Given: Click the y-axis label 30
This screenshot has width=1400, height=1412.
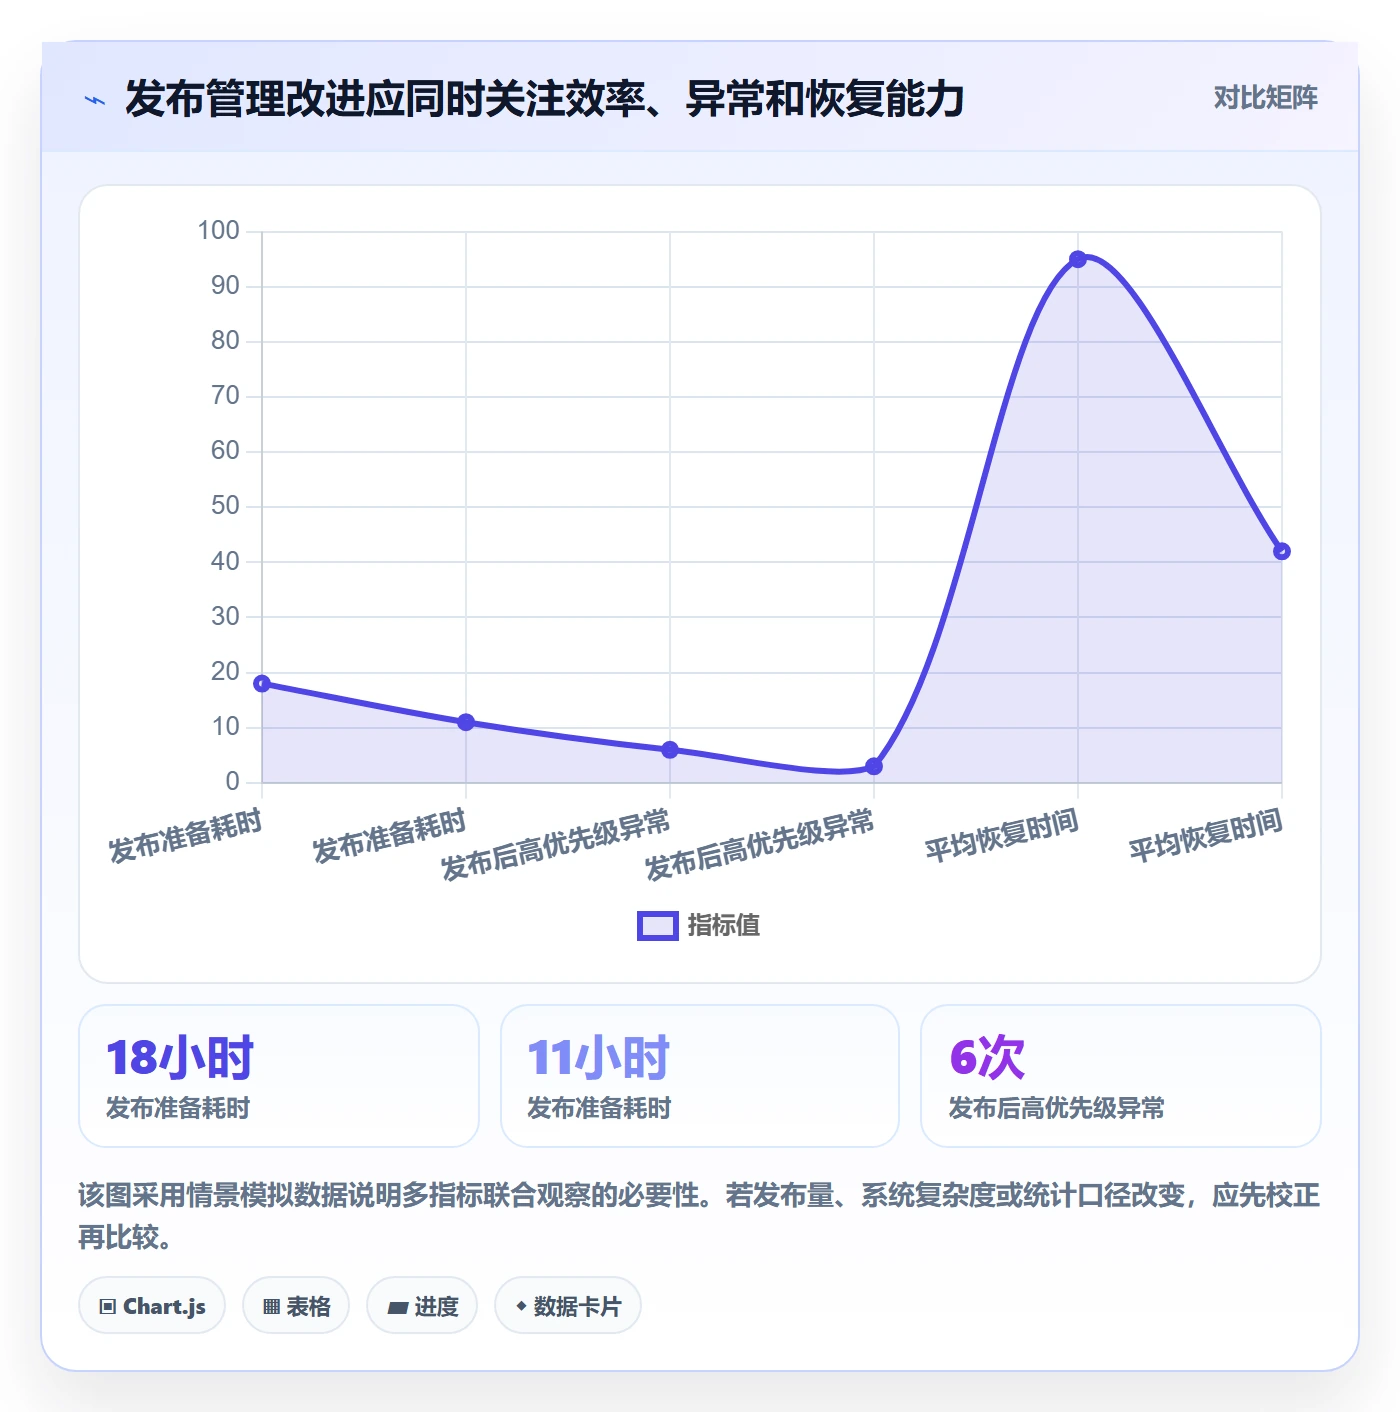Looking at the screenshot, I should coord(225,617).
